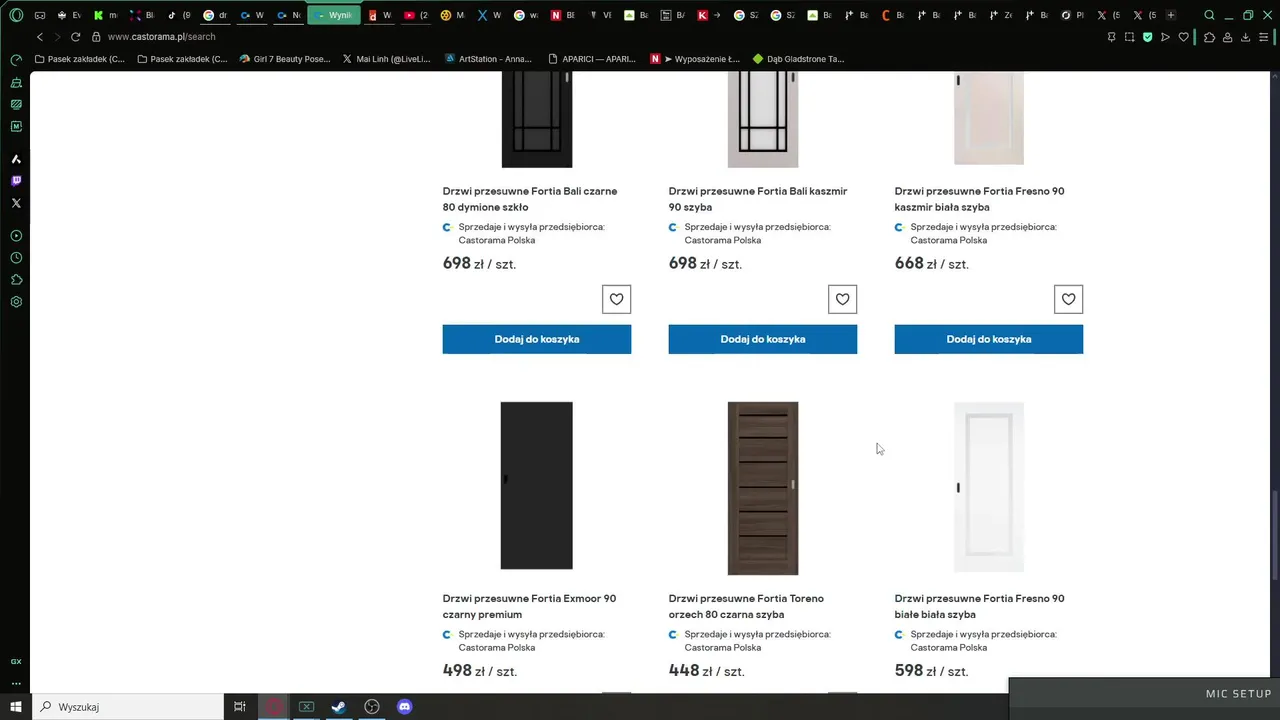
Task: Search tabs with the magnifier icon
Action: click(1209, 15)
